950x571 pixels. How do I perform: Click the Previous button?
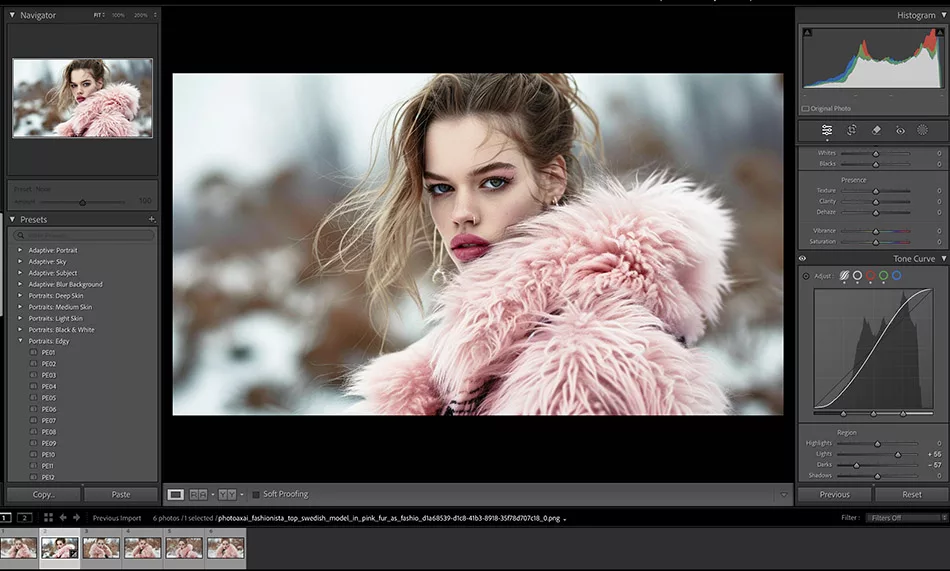point(834,495)
